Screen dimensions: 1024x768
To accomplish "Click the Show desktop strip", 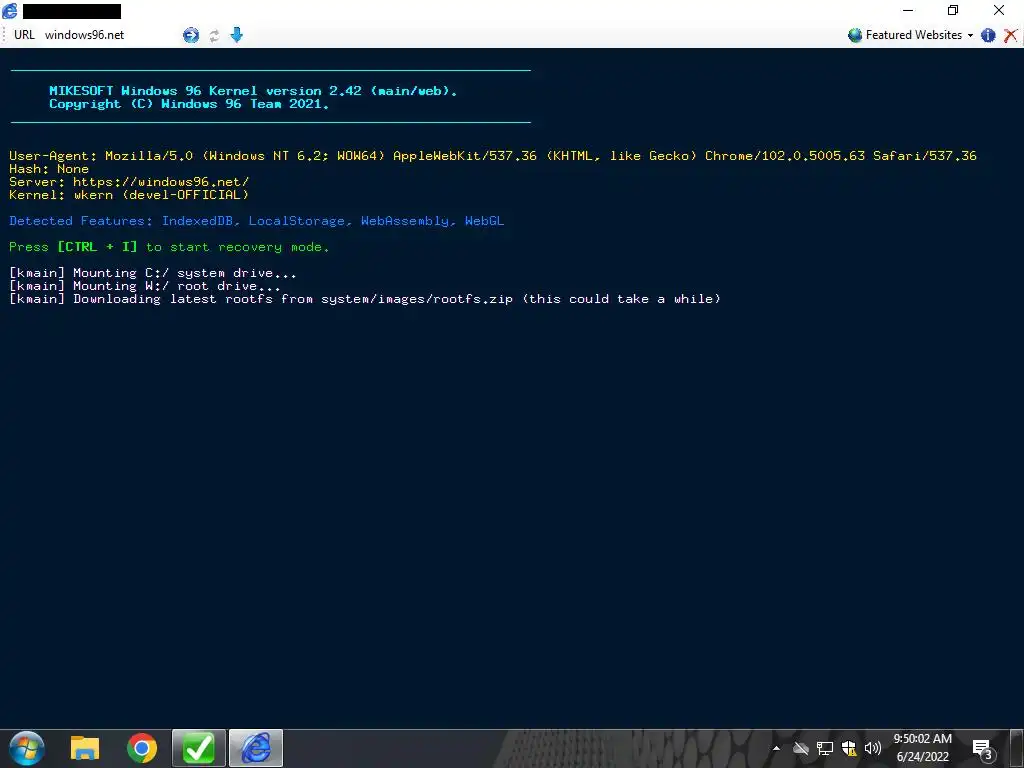I will click(x=1017, y=748).
